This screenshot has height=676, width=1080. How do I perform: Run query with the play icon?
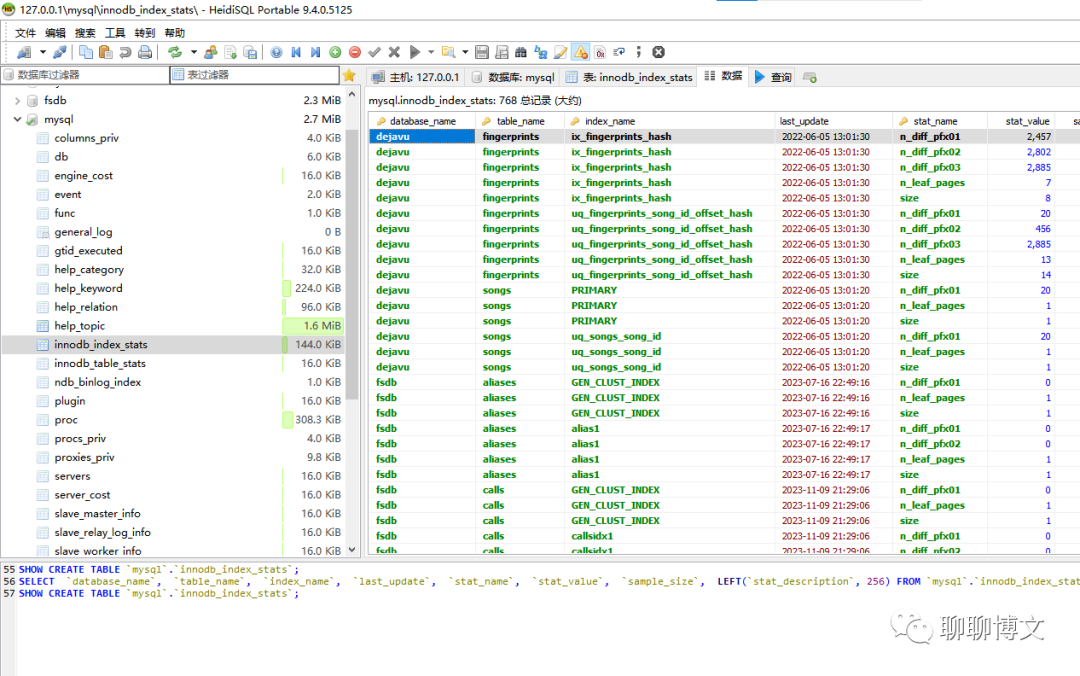[x=415, y=52]
